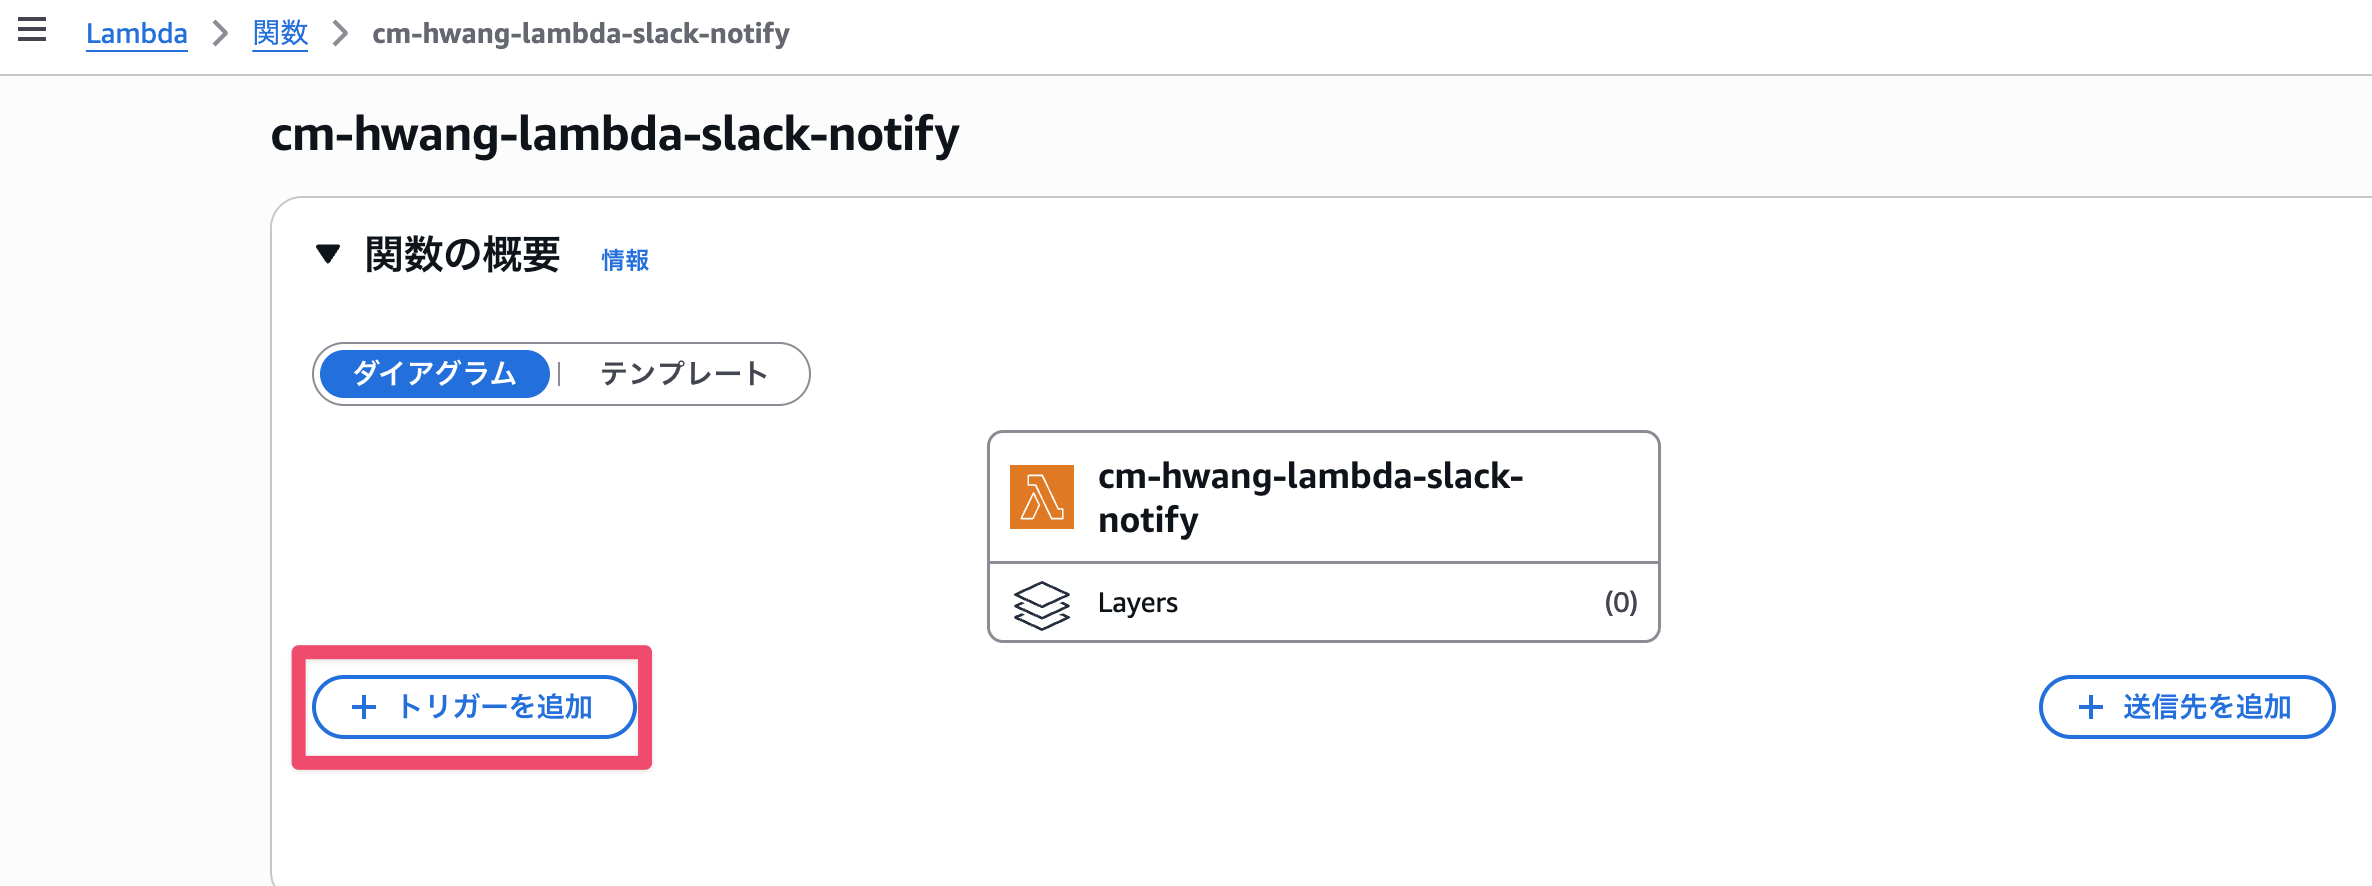This screenshot has width=2372, height=886.
Task: Switch to the ダイアグラム view
Action: [435, 374]
